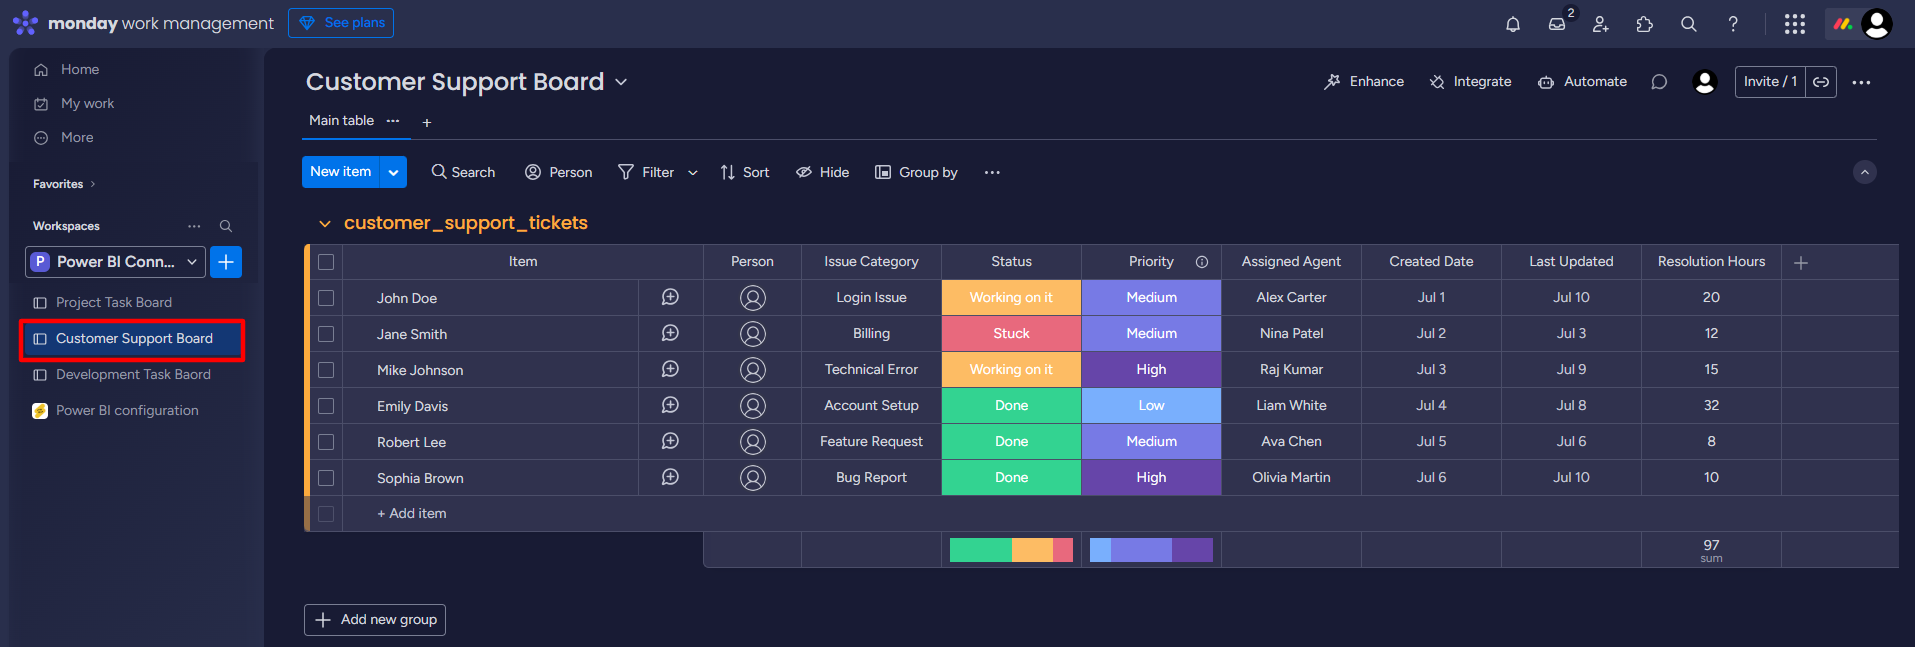Check the Sophia Brown row checkbox

[x=326, y=478]
